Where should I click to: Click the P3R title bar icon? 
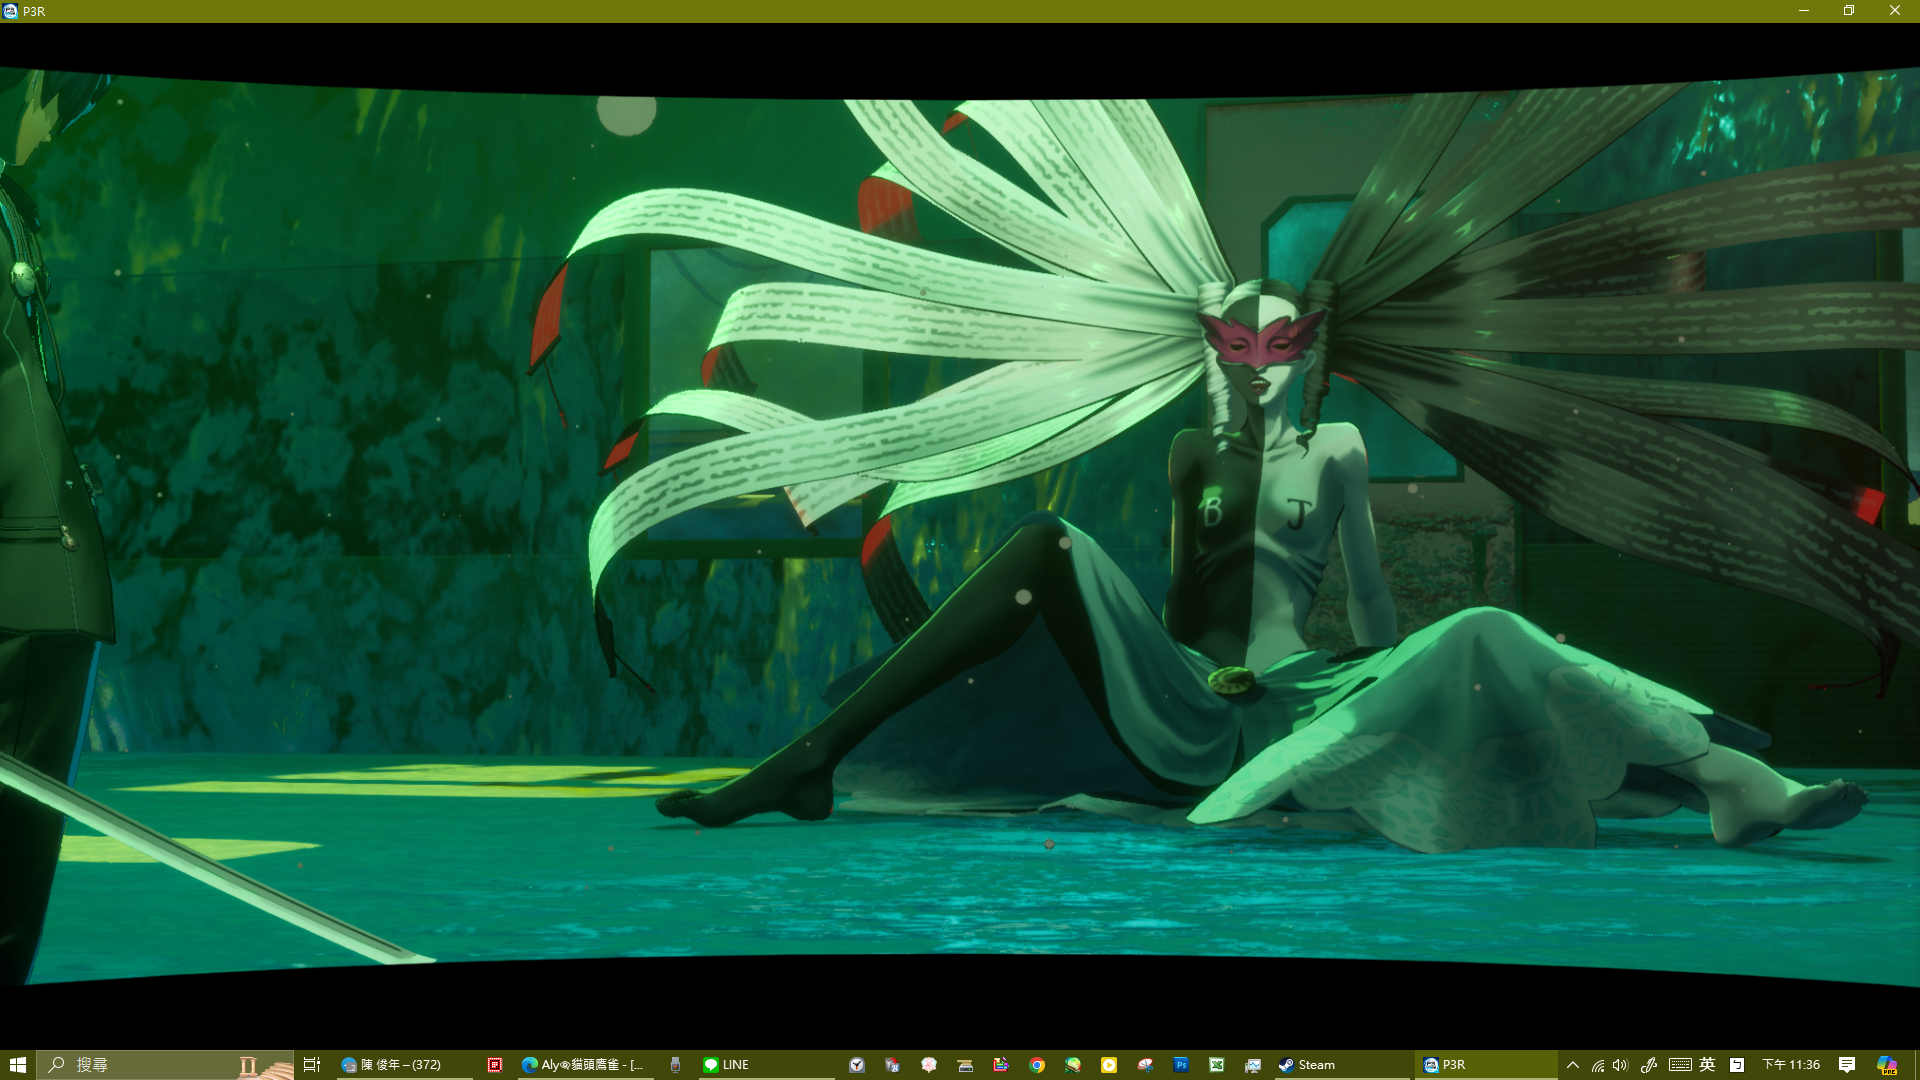click(x=10, y=11)
